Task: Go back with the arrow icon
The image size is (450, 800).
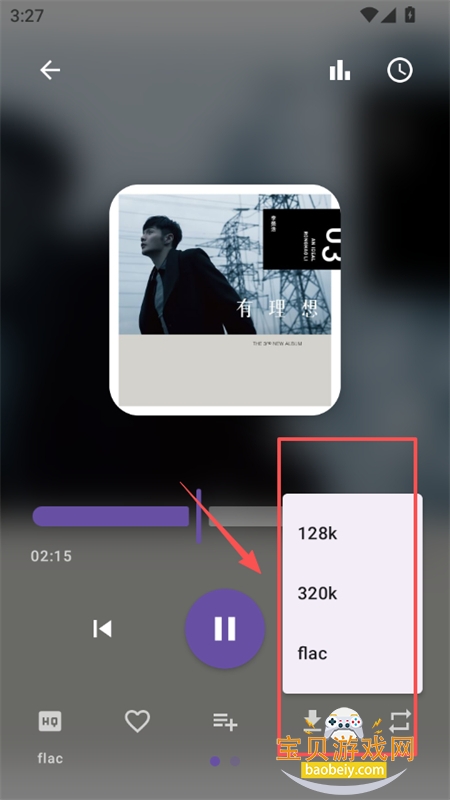Action: 50,70
